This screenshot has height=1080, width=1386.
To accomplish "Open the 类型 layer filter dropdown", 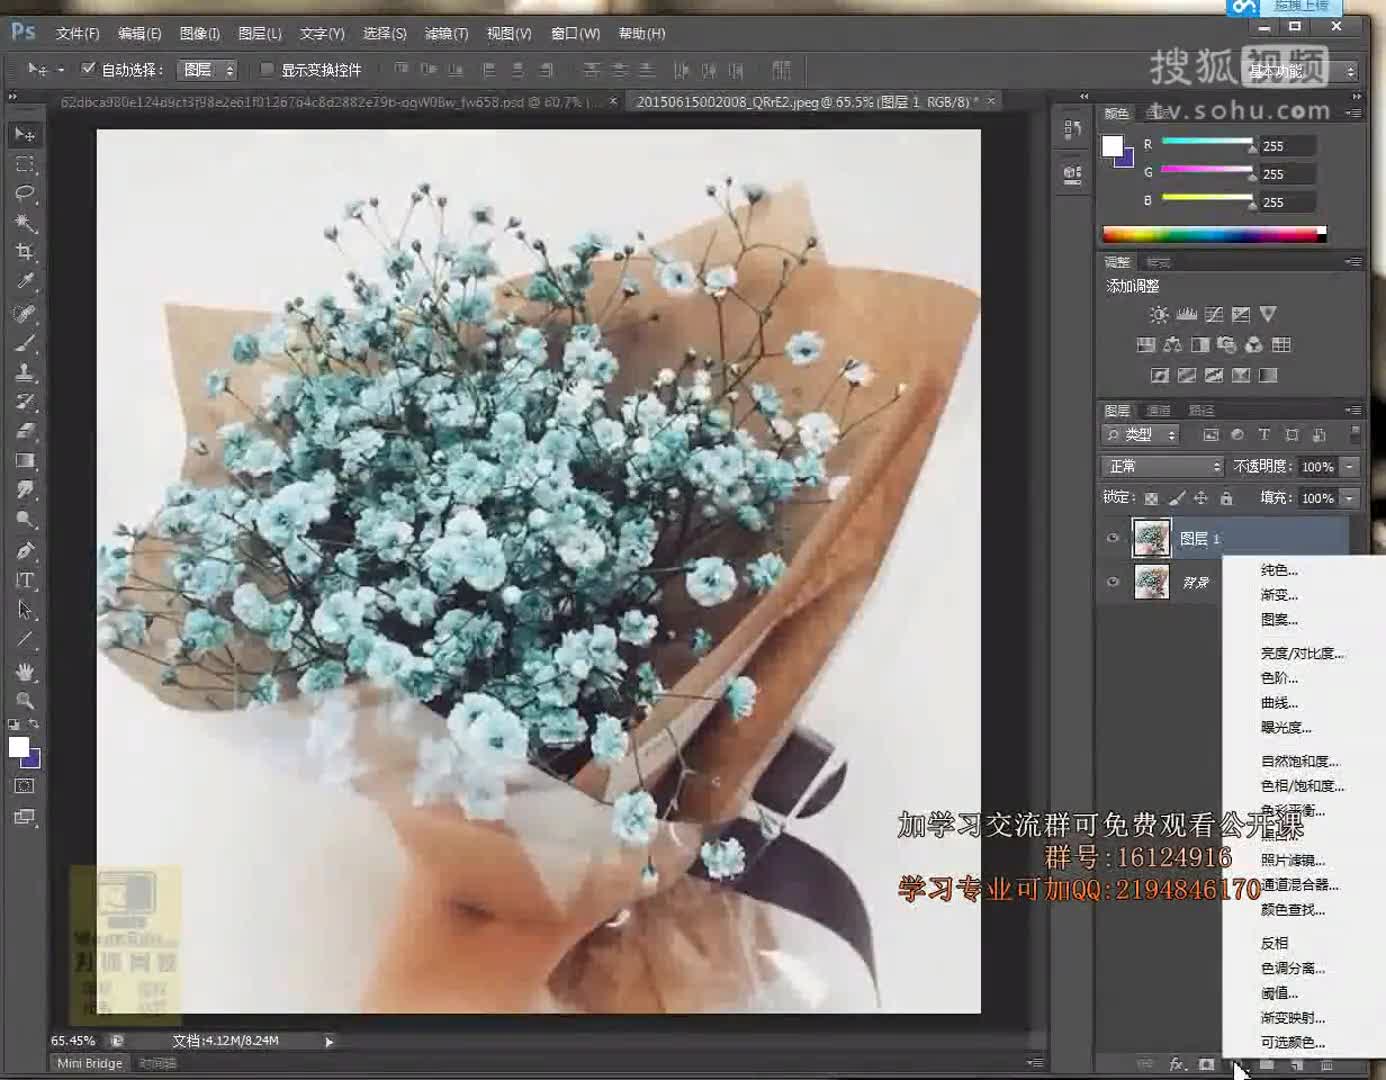I will click(1142, 434).
